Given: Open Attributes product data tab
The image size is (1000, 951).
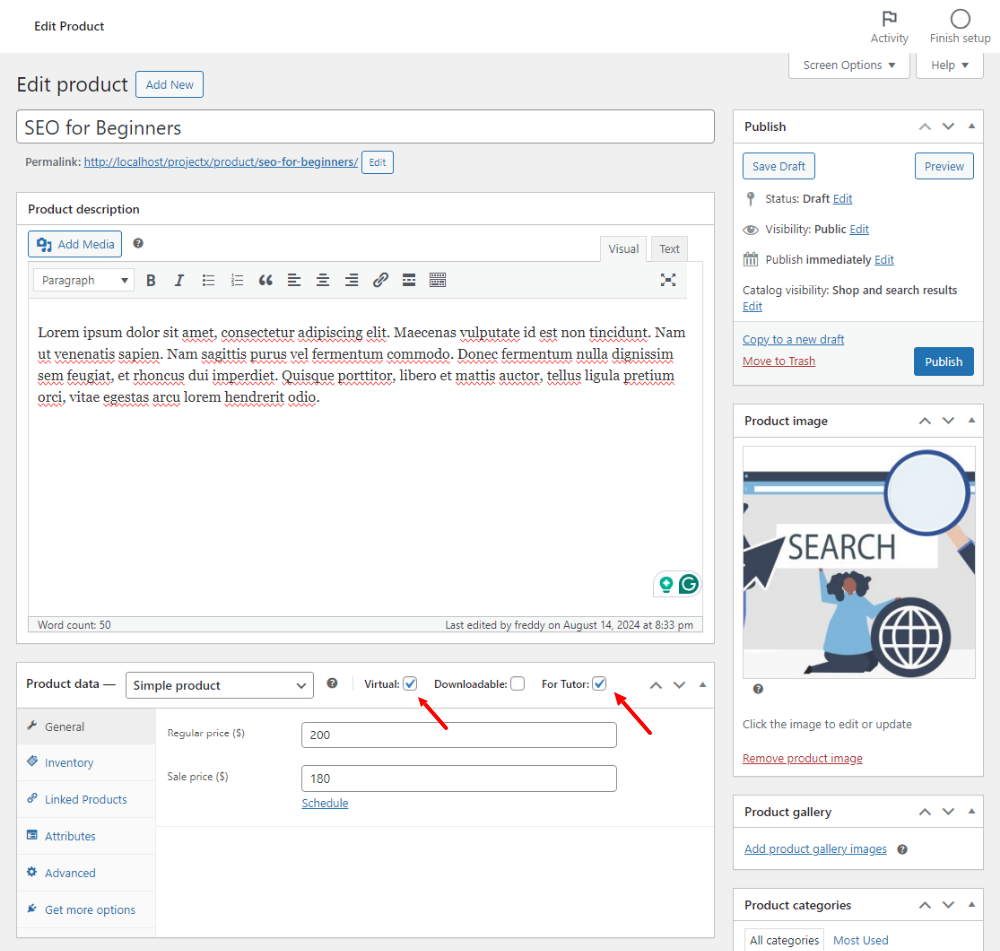Looking at the screenshot, I should coord(86,836).
